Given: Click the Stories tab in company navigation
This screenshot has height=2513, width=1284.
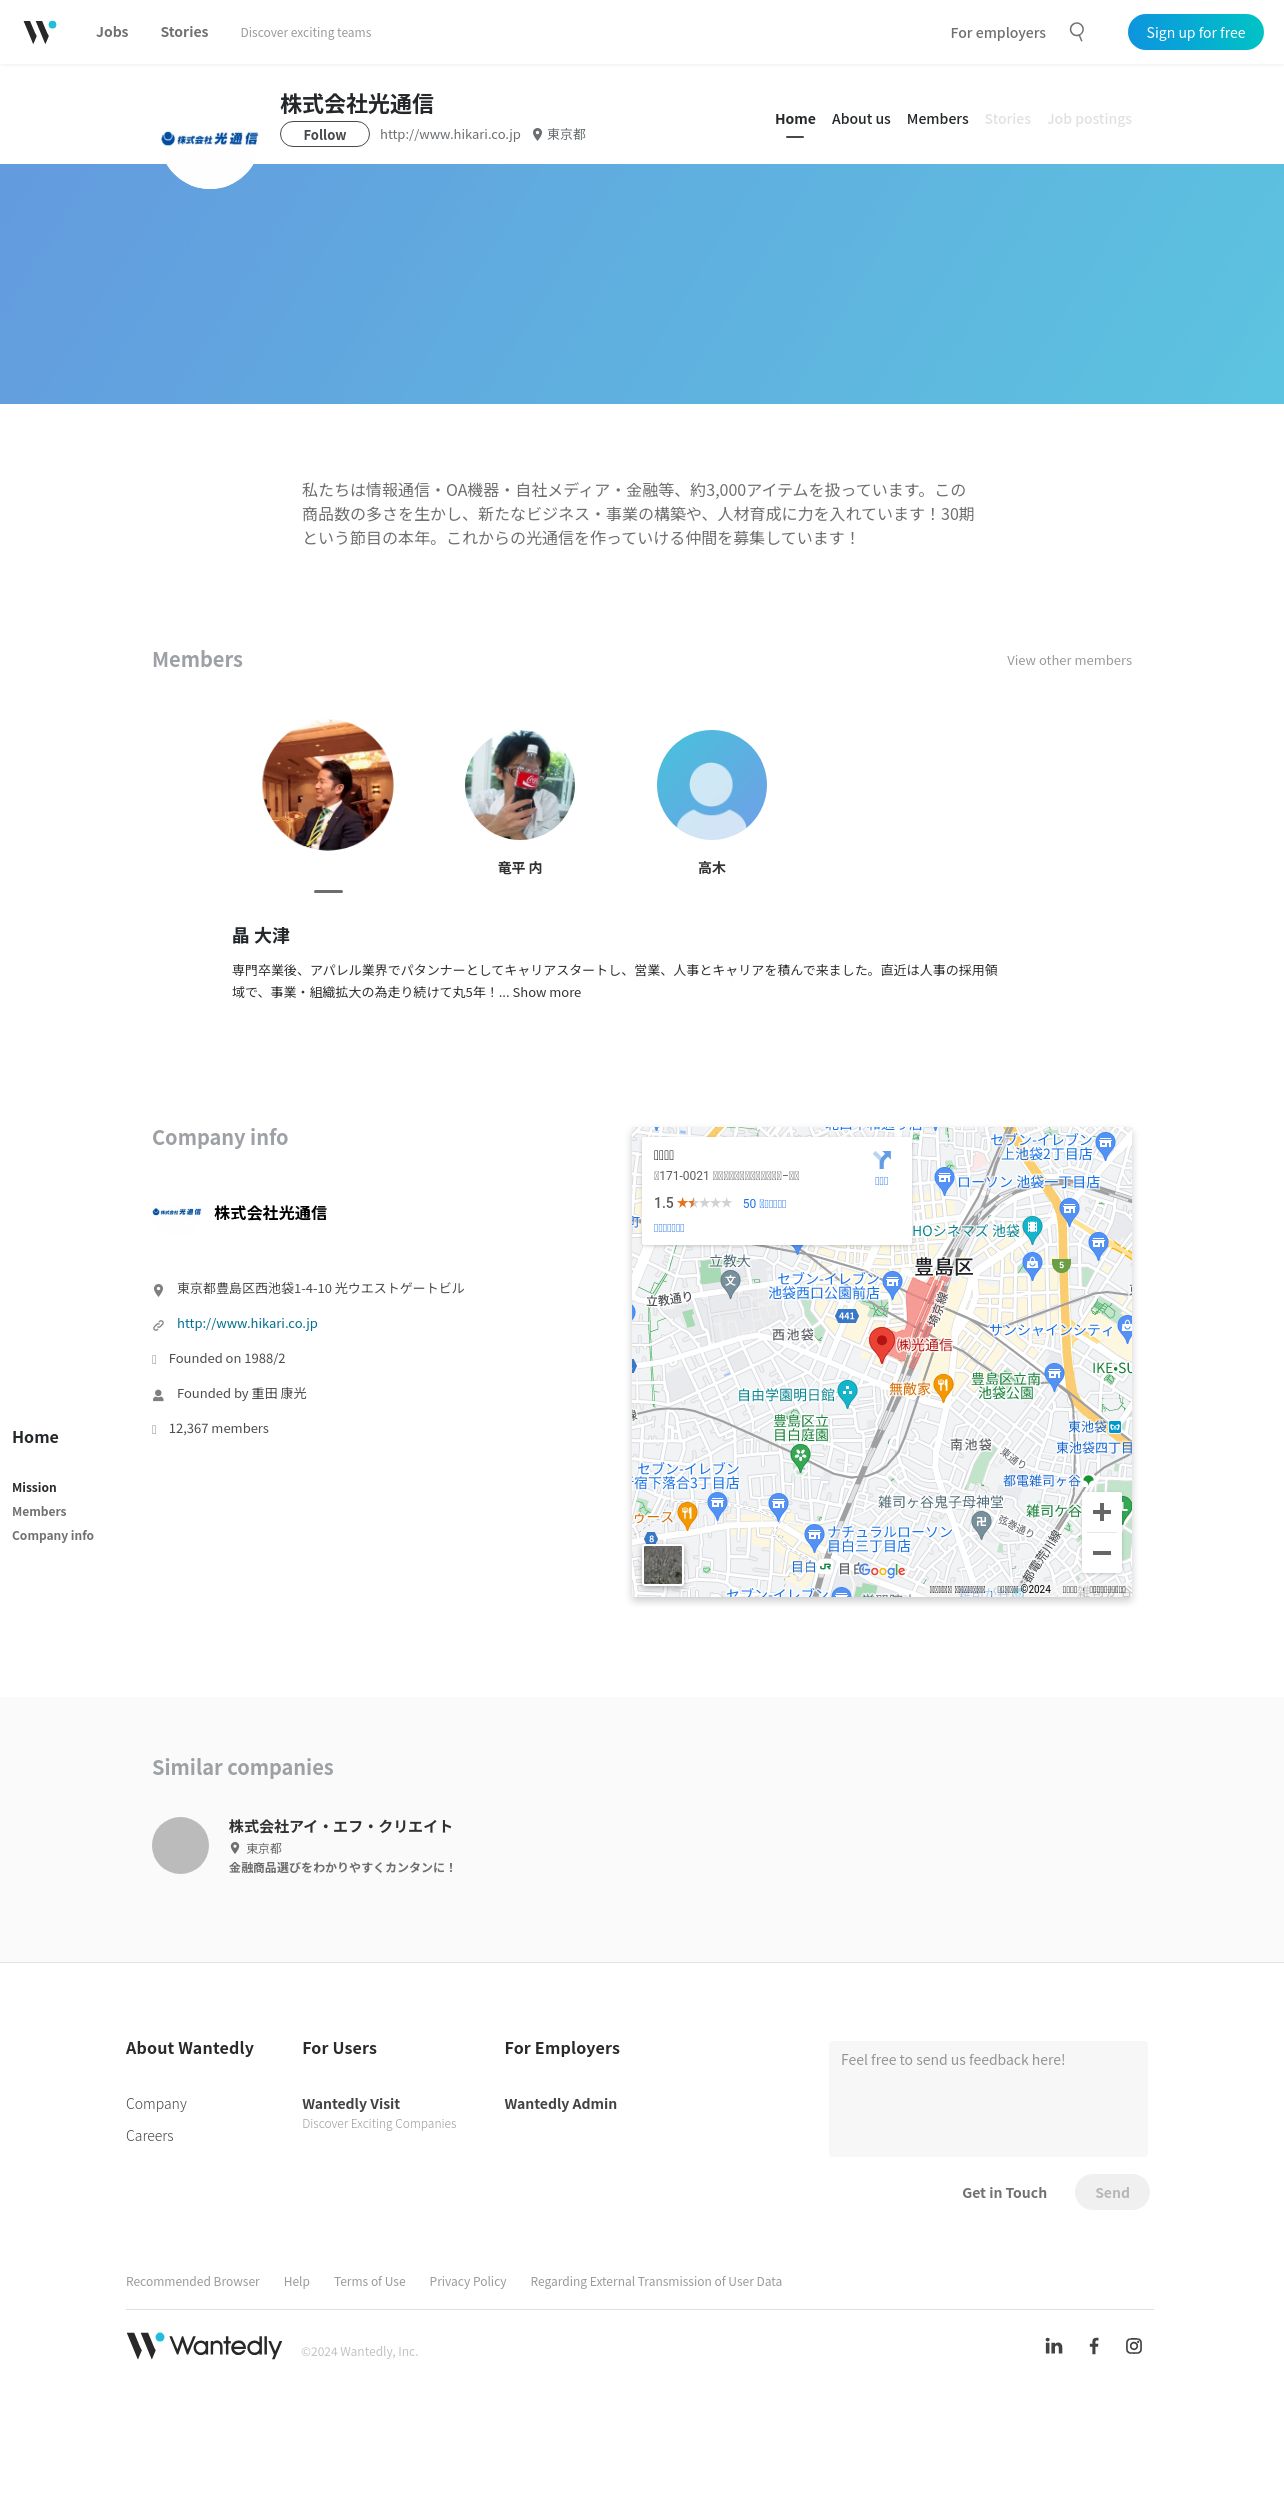Looking at the screenshot, I should [x=1008, y=119].
